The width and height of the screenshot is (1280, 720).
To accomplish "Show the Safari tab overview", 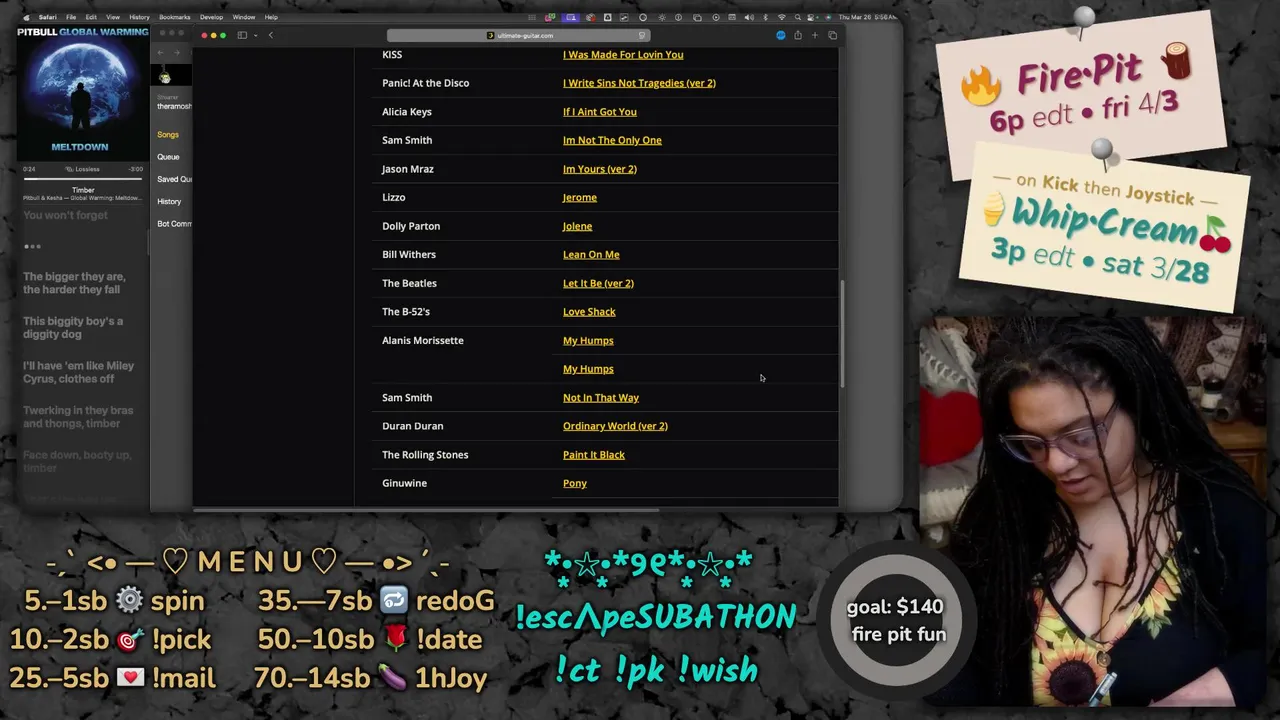I will click(832, 35).
